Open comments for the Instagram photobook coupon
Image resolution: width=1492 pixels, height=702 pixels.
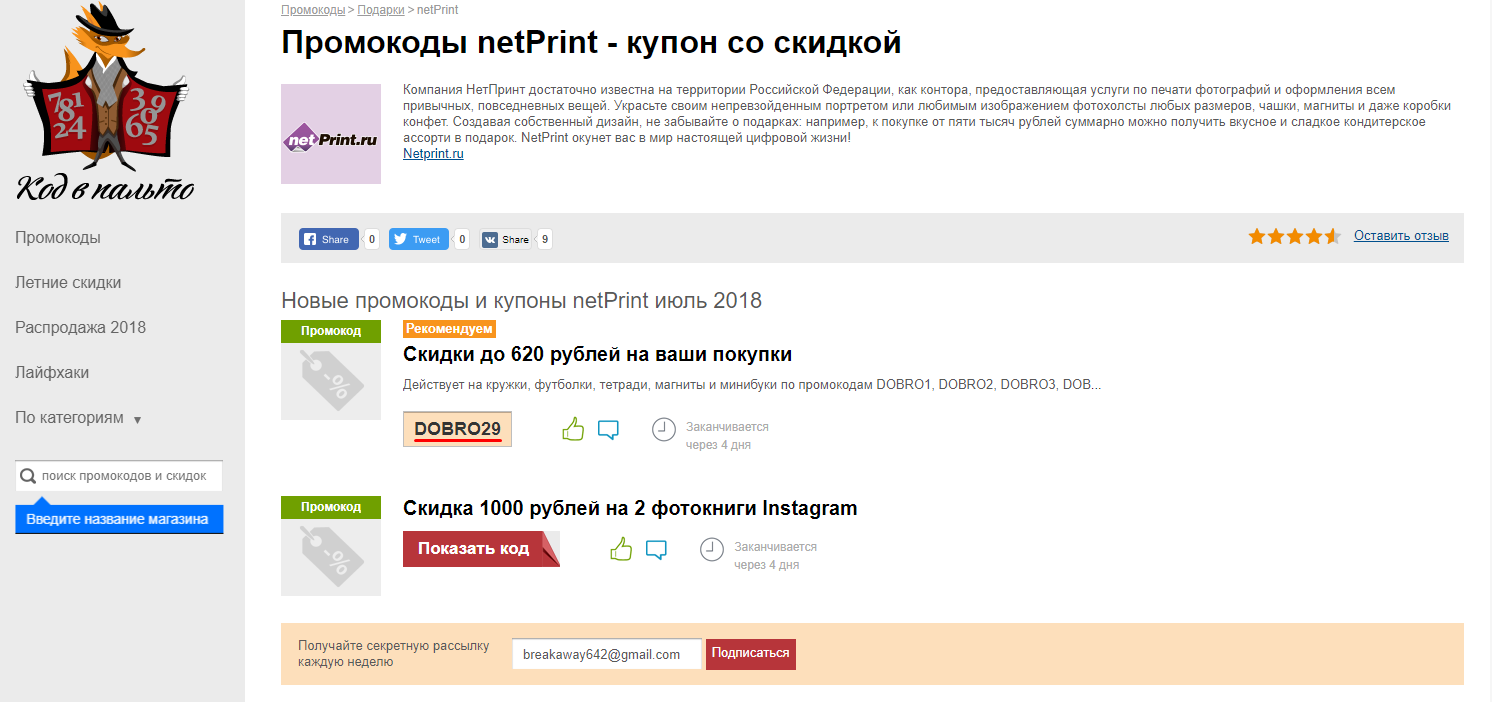coord(656,549)
